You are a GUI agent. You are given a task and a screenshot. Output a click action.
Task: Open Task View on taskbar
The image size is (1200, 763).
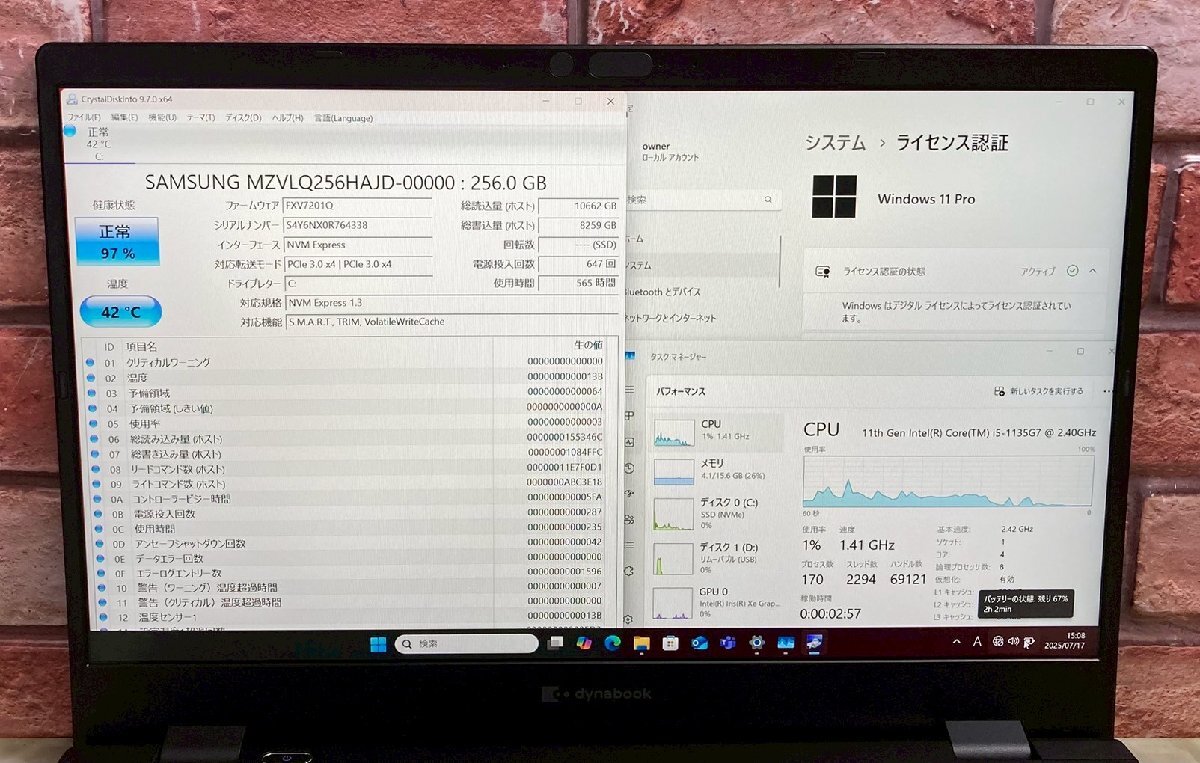coord(555,643)
